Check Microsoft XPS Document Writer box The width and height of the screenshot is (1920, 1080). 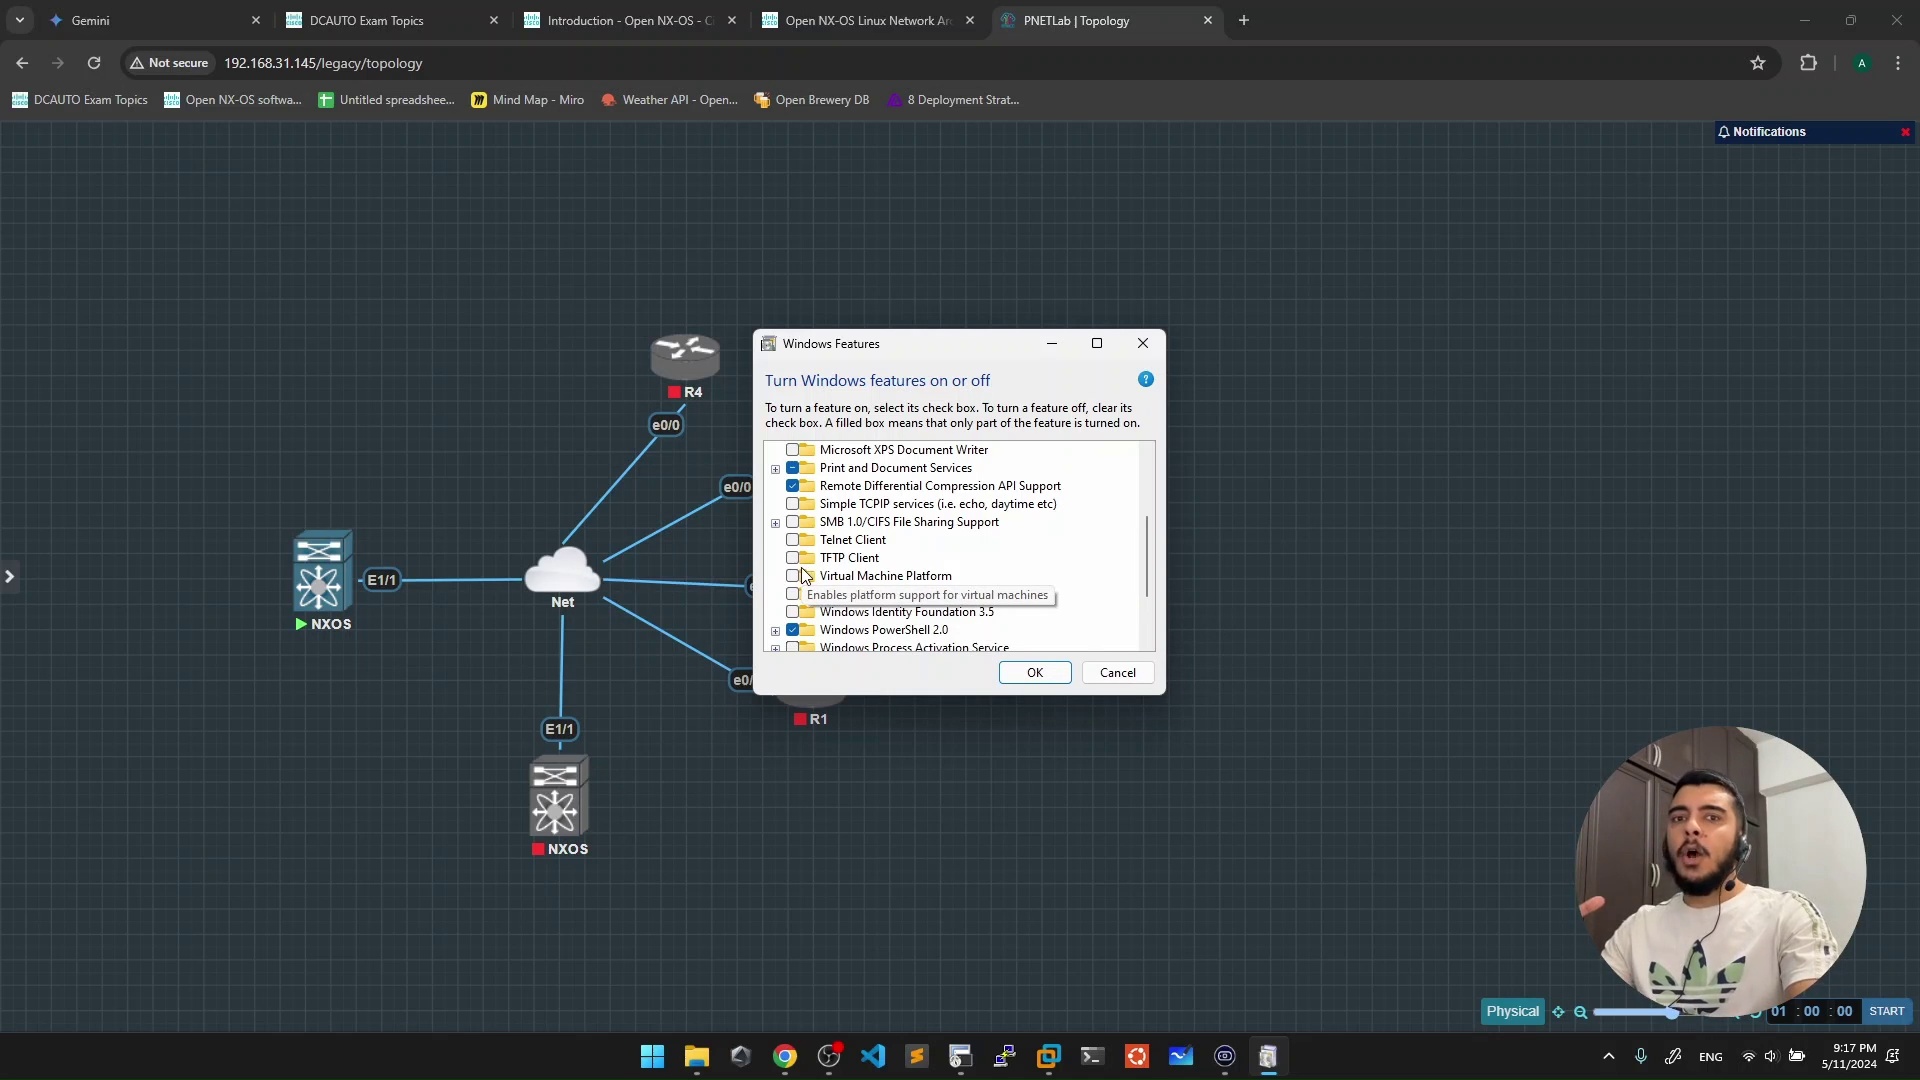tap(793, 450)
